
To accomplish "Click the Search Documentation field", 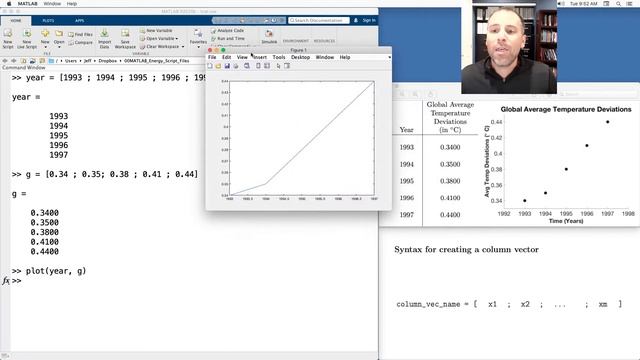I will pos(319,20).
